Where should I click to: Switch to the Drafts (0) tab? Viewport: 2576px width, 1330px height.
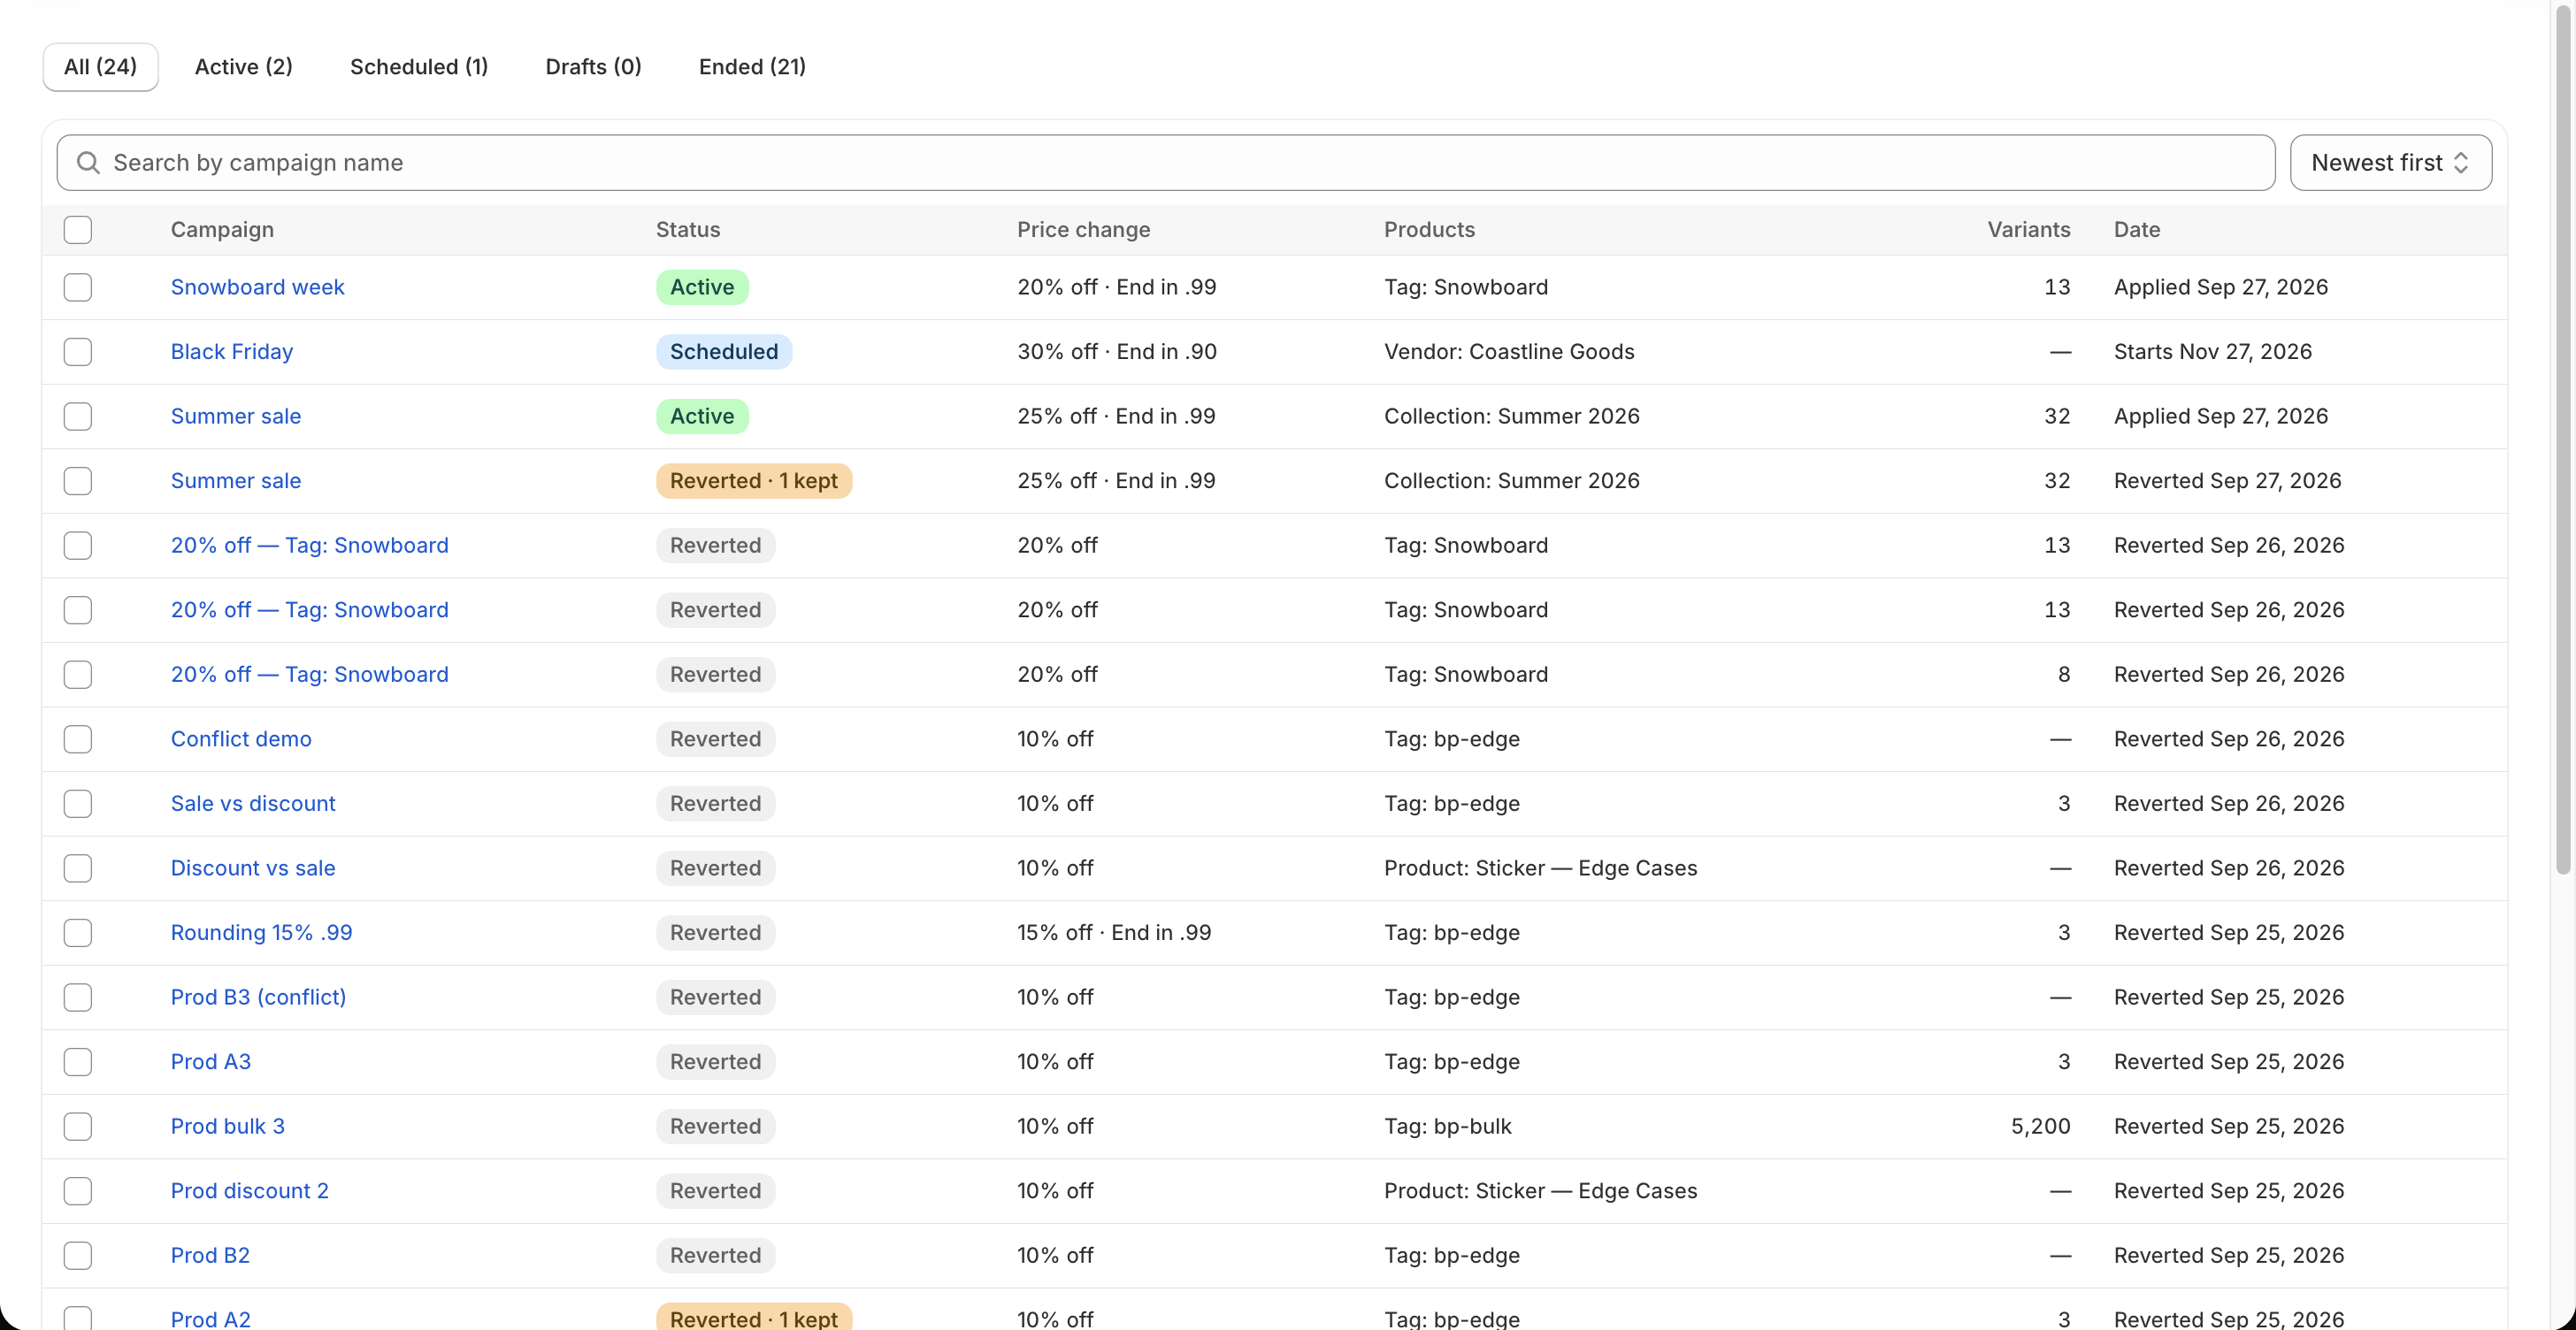click(x=593, y=67)
